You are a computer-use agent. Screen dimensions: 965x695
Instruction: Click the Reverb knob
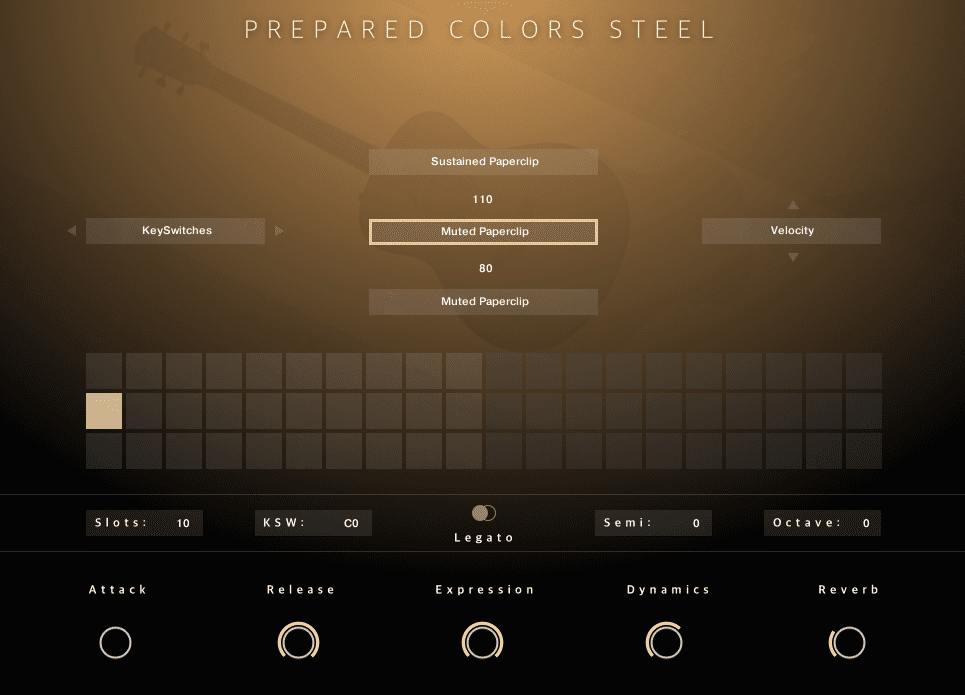tap(848, 643)
